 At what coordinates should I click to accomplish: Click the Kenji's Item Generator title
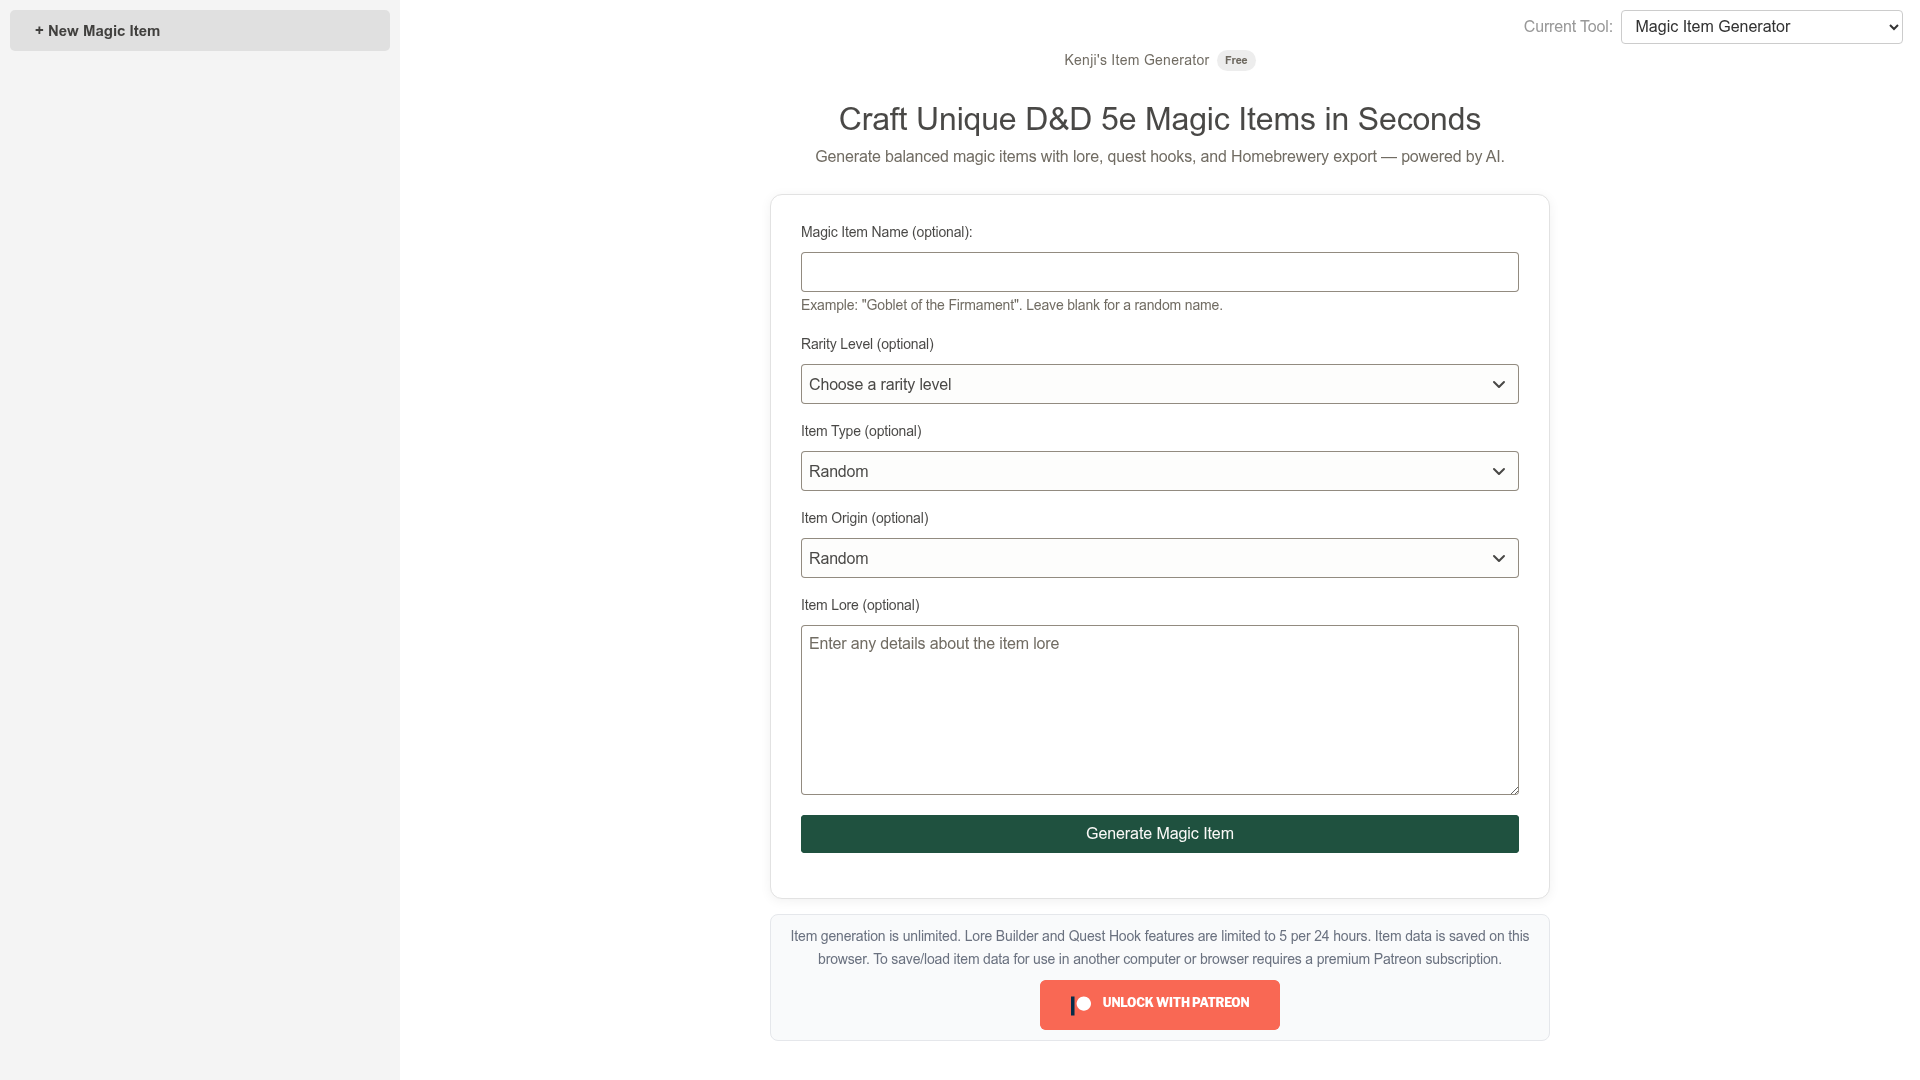pos(1136,60)
